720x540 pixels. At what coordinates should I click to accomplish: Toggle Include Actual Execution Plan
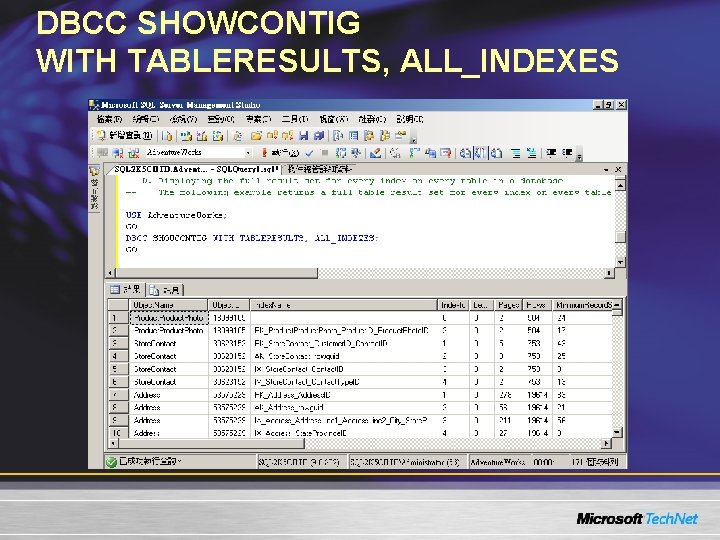click(x=414, y=152)
